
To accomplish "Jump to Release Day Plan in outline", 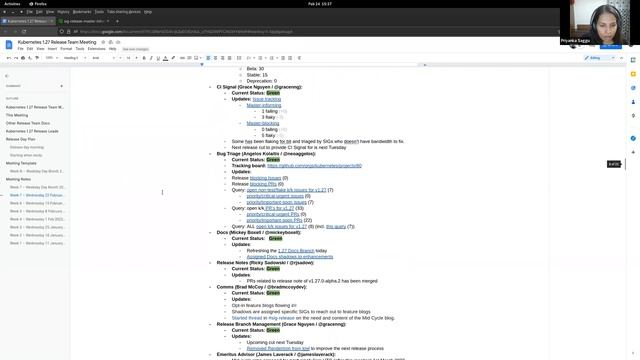I will pos(20,139).
